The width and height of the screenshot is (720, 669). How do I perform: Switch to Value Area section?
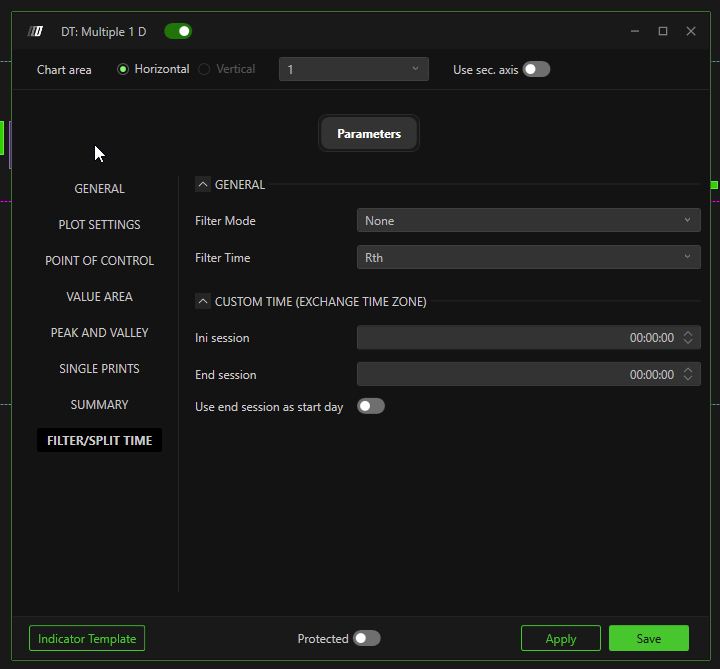(x=99, y=297)
